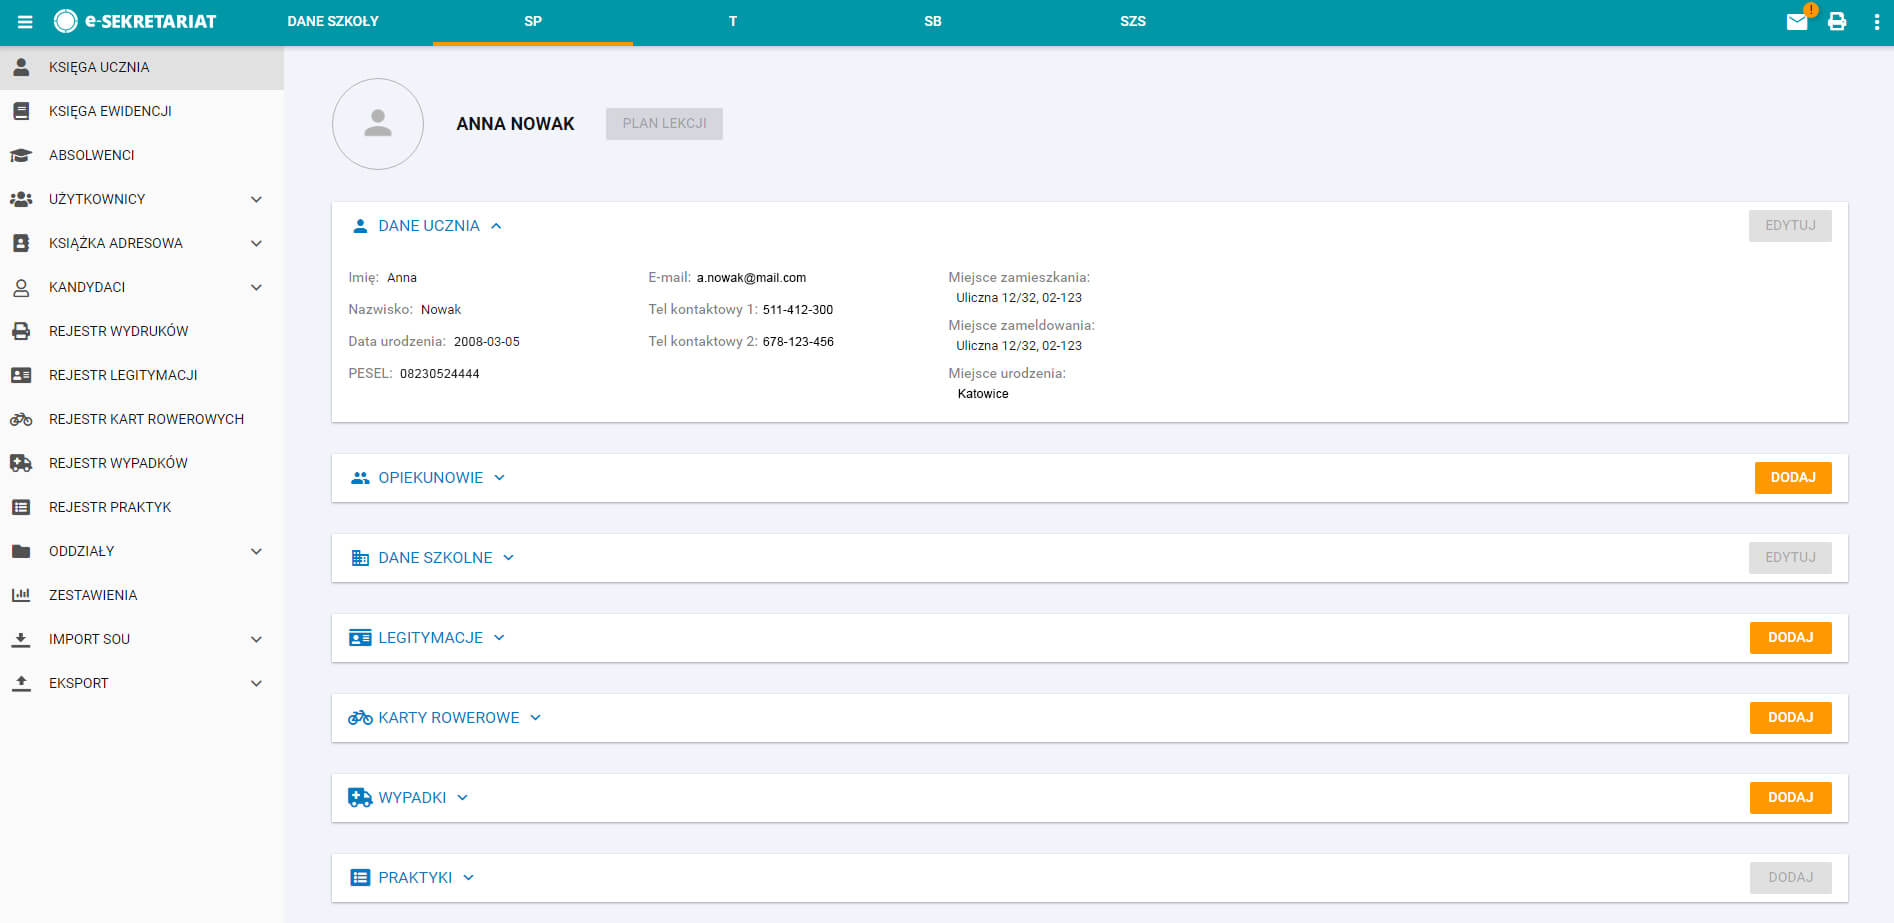Click Anna Nowak's avatar placeholder

pos(378,124)
